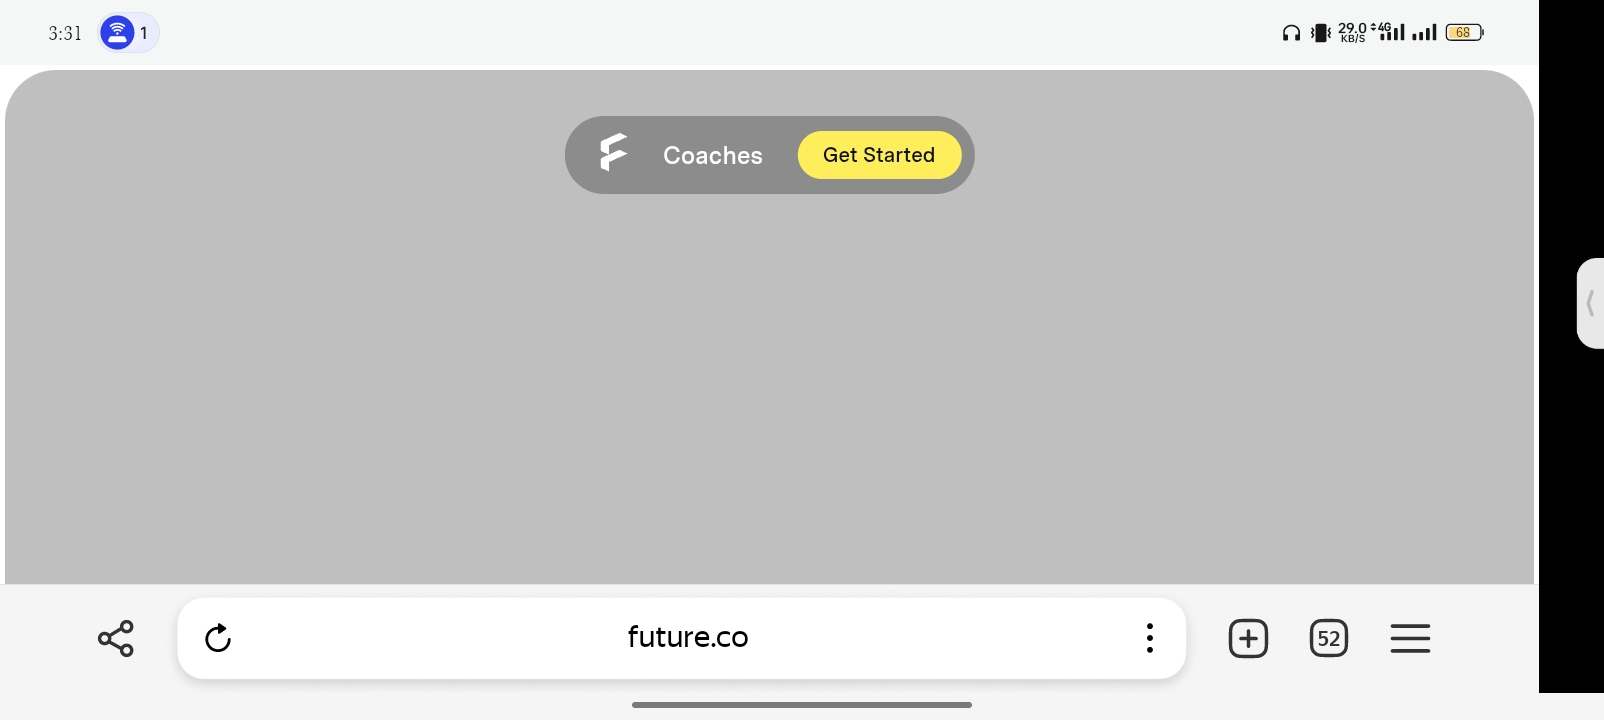Focus the future.co address field

coord(688,637)
